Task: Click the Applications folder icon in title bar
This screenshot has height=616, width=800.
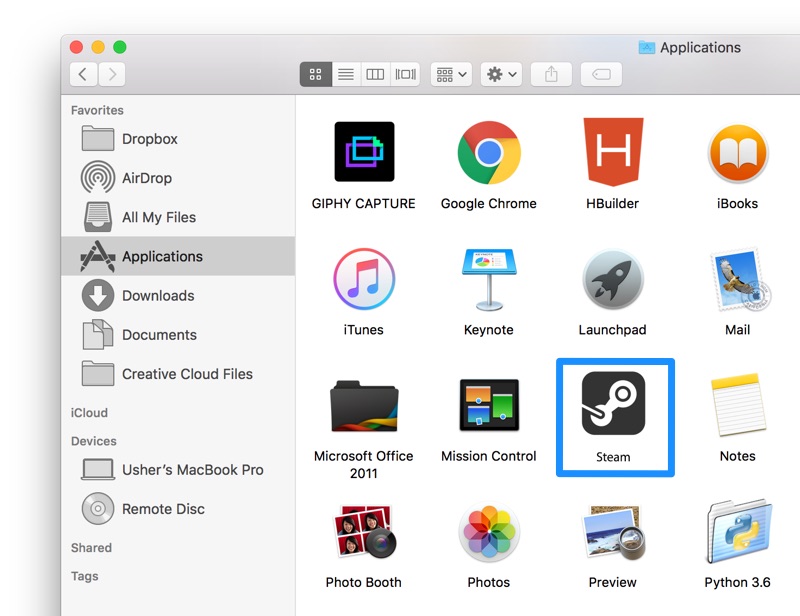Action: pyautogui.click(x=646, y=47)
